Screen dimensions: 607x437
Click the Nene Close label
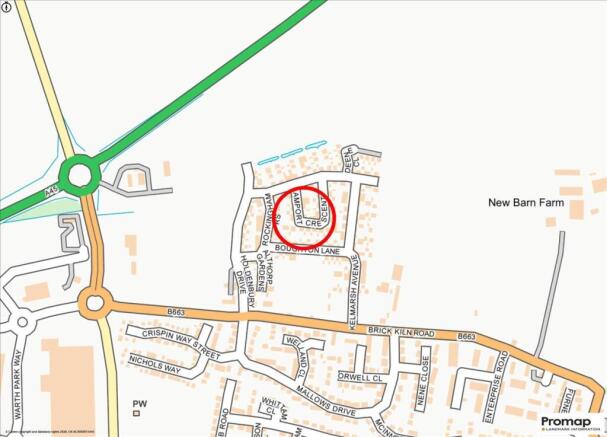pyautogui.click(x=424, y=380)
